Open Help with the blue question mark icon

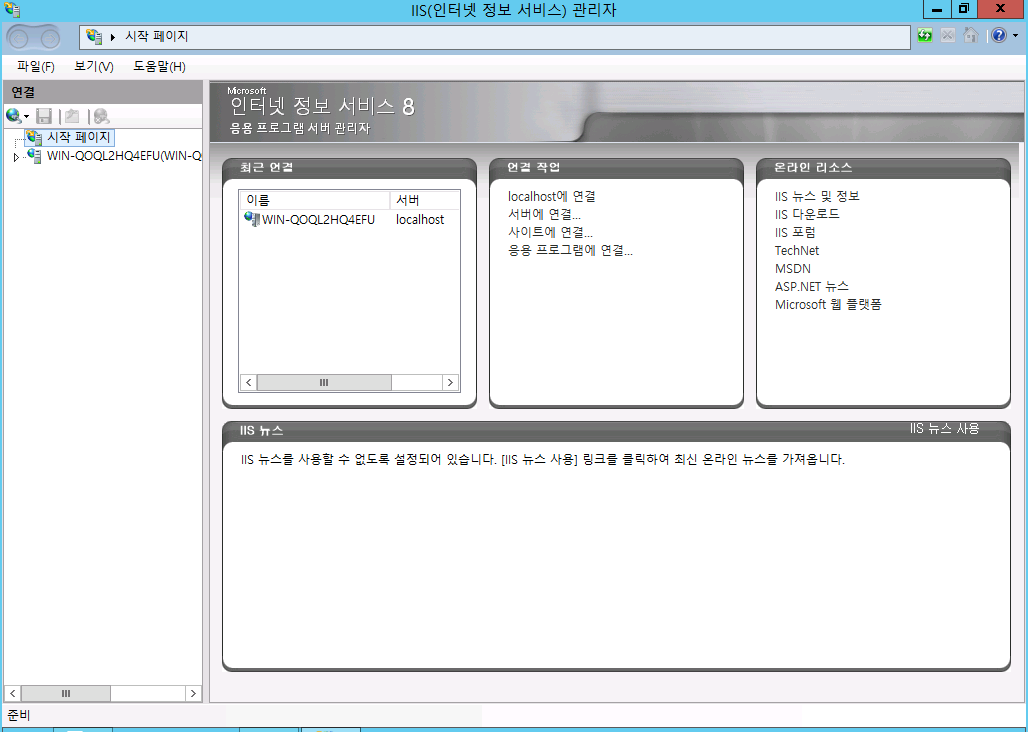pos(998,35)
